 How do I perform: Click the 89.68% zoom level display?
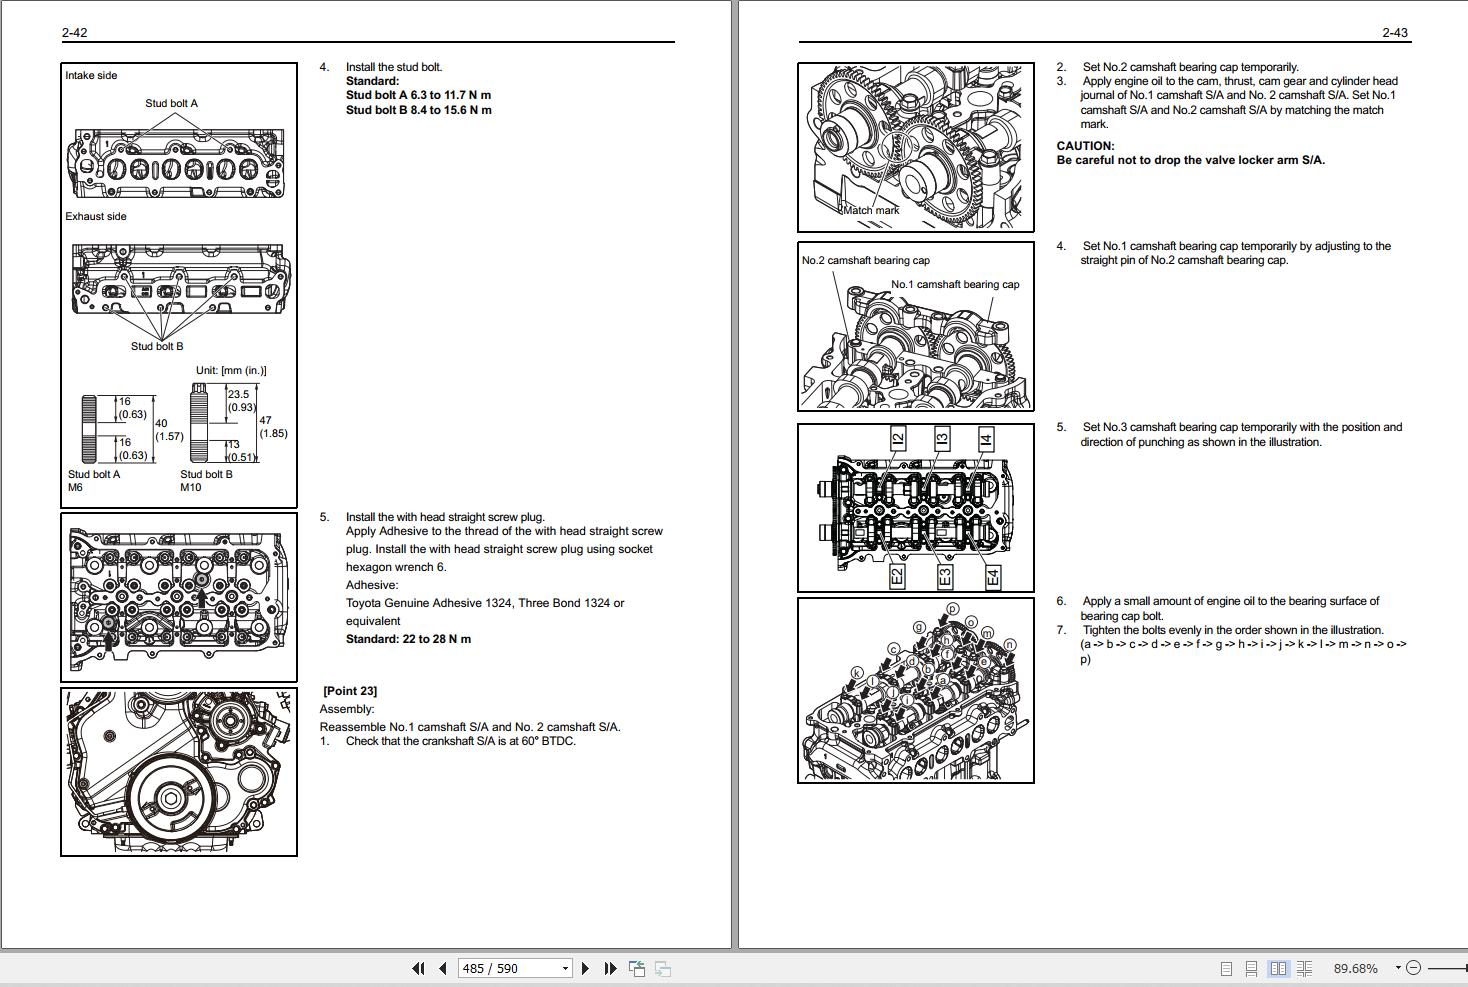pyautogui.click(x=1356, y=968)
